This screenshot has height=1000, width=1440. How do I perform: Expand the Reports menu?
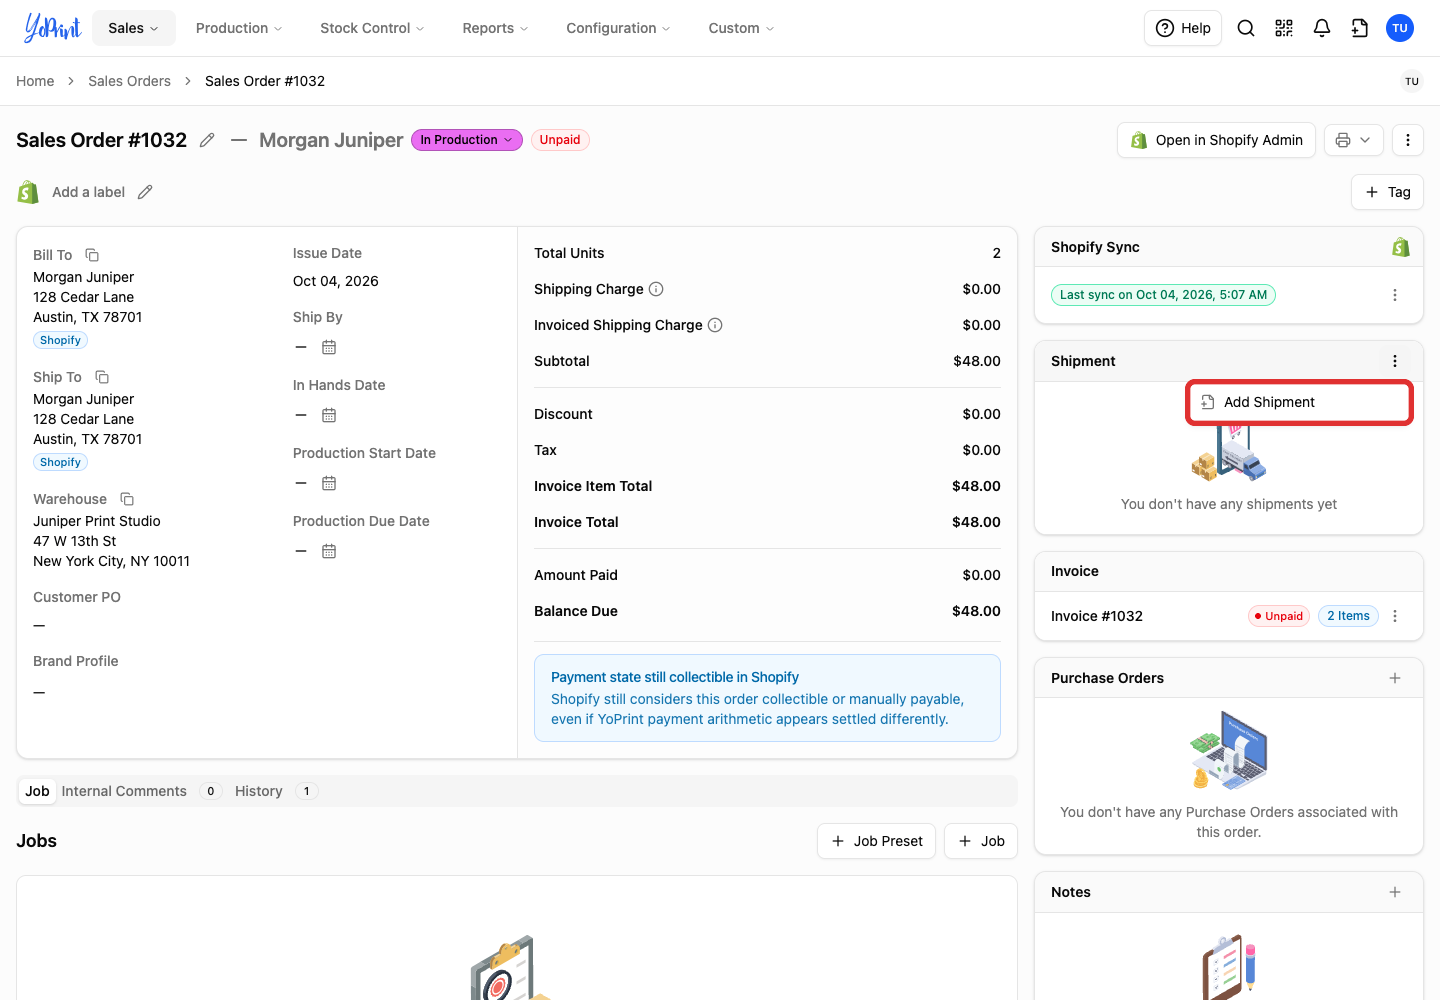495,28
